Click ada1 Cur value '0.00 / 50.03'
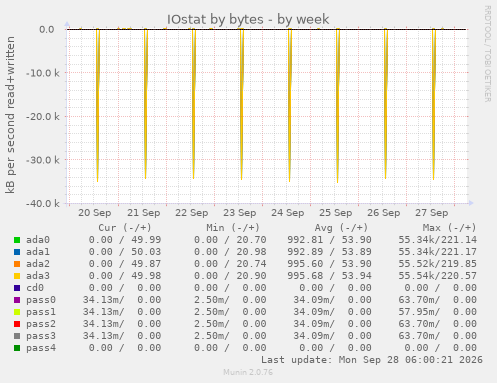This screenshot has width=497, height=383. coord(125,252)
